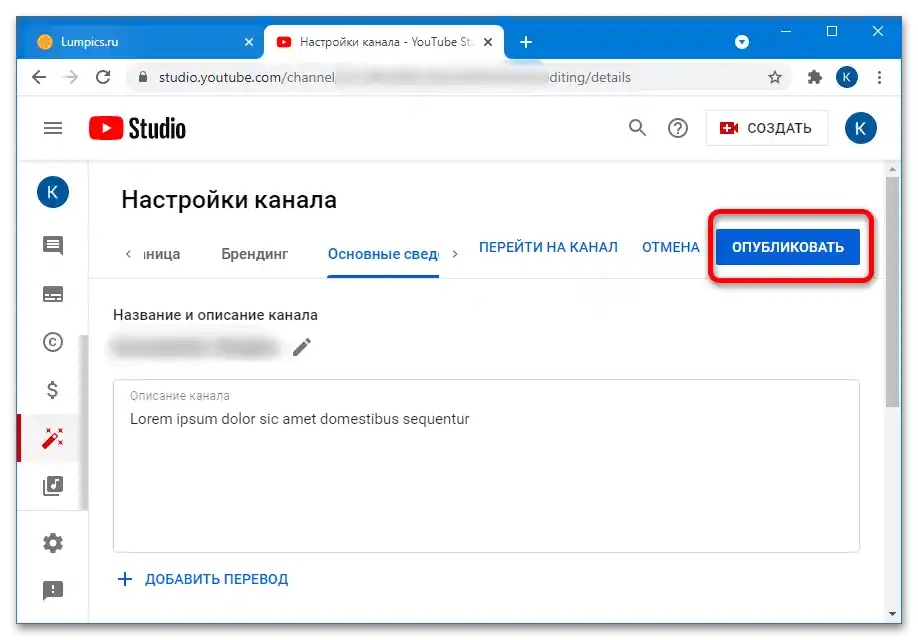Click the scrollbar down arrow

click(x=892, y=614)
